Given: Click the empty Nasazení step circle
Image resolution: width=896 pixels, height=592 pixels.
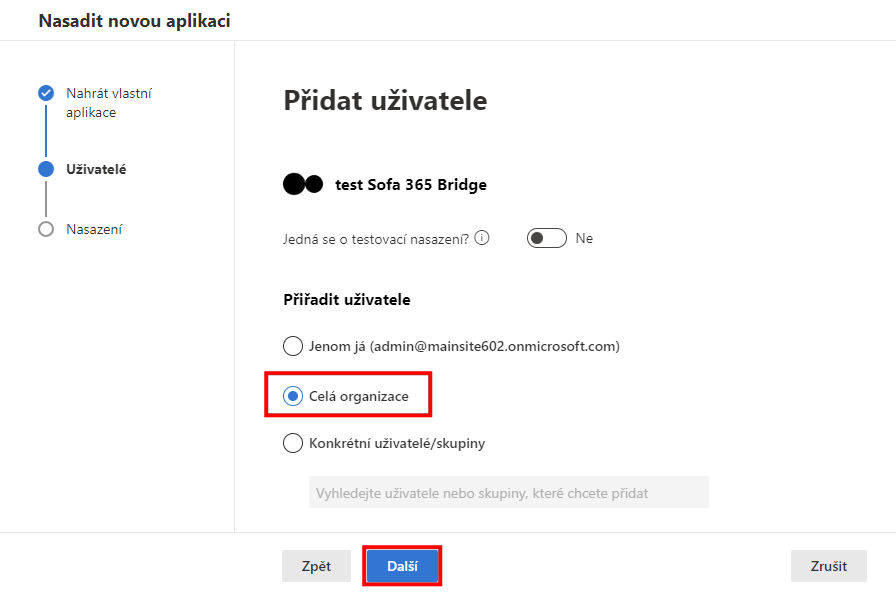Looking at the screenshot, I should (46, 229).
